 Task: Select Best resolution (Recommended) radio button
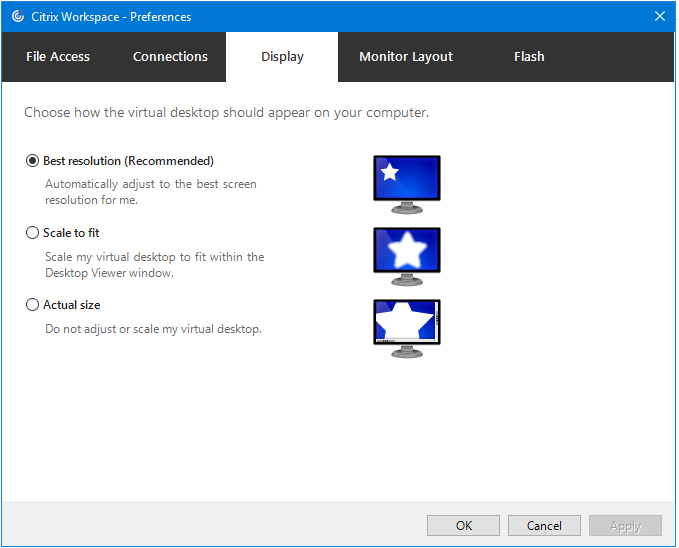click(32, 161)
